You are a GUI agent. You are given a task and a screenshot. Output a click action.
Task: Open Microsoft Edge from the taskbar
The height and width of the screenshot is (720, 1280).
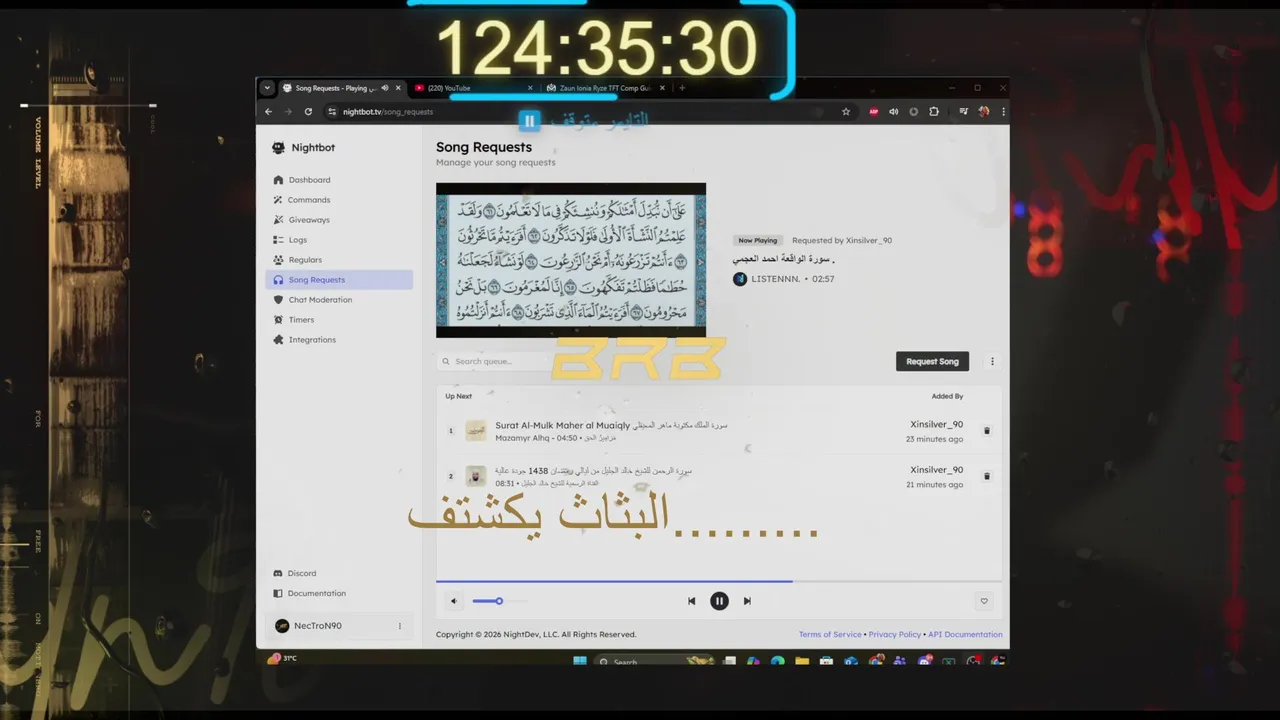tap(778, 661)
